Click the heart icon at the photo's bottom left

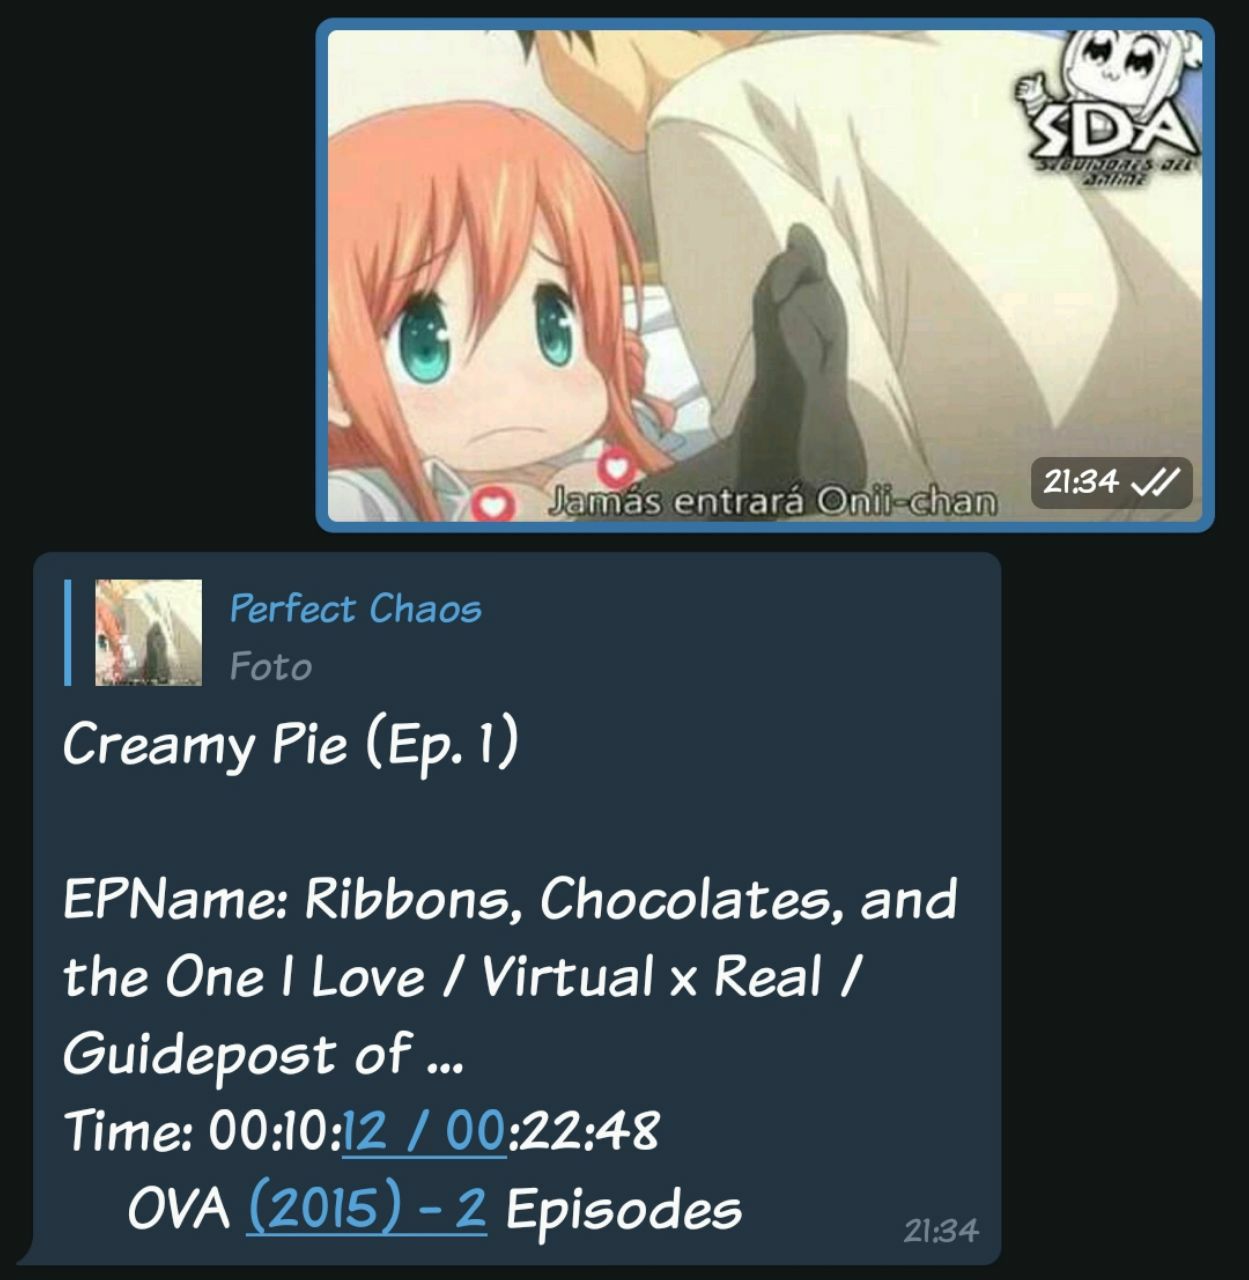(x=492, y=503)
